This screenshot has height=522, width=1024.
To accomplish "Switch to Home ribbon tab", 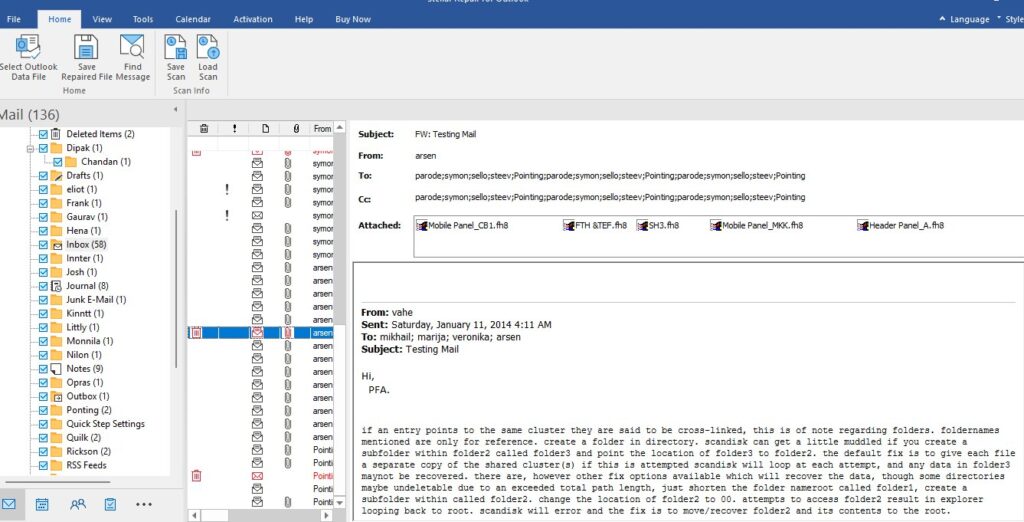I will [59, 20].
